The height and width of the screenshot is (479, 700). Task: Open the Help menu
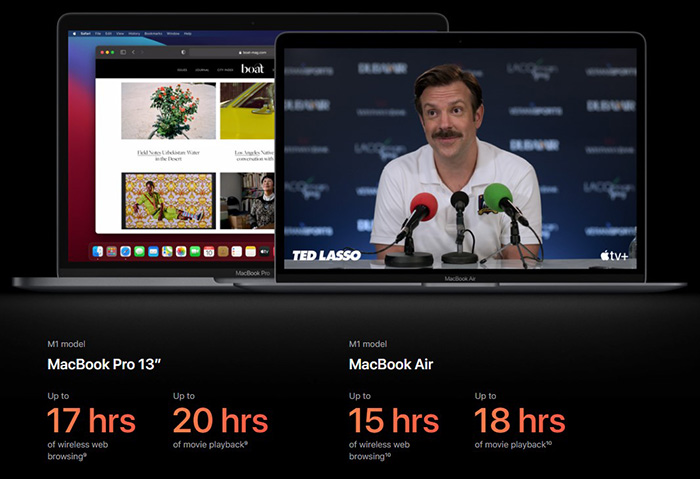tap(188, 33)
